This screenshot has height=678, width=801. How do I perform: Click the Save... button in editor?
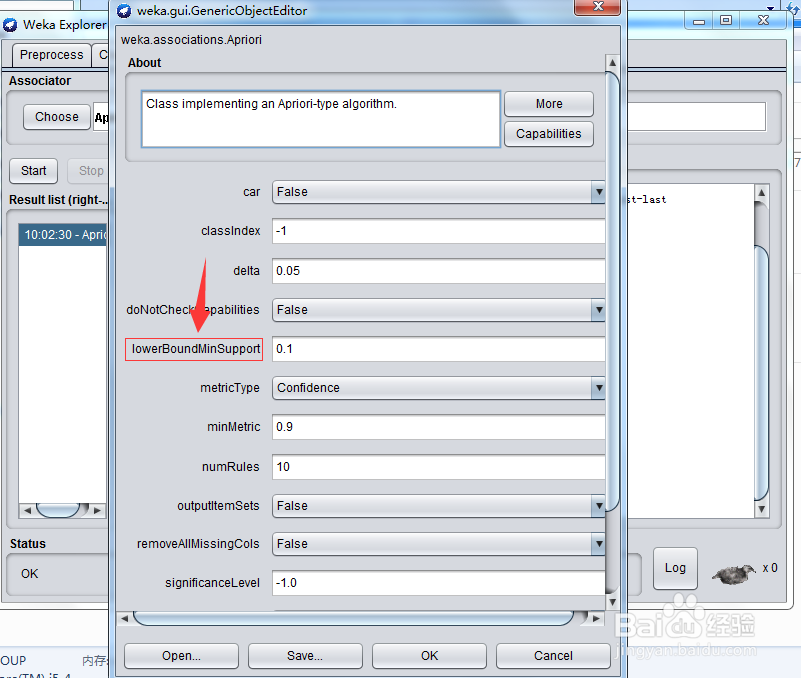pos(305,656)
